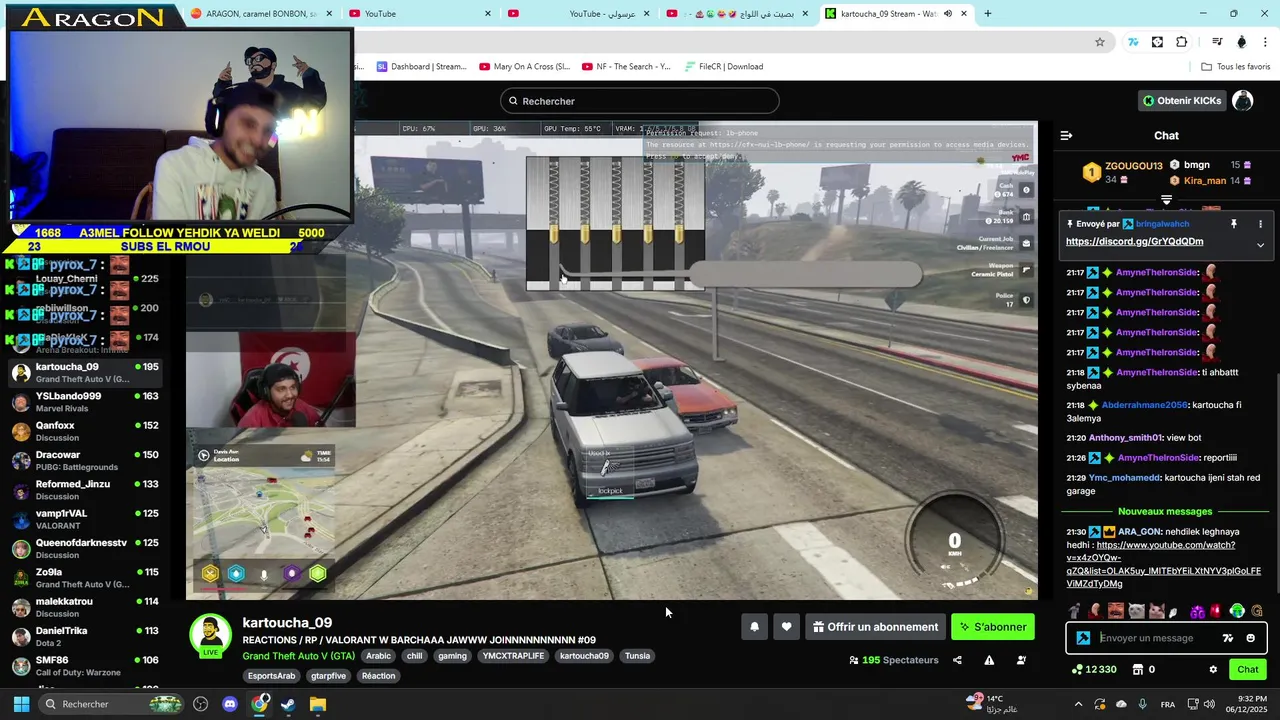Open the Windows Start menu
Viewport: 1280px width, 720px height.
tap(21, 704)
